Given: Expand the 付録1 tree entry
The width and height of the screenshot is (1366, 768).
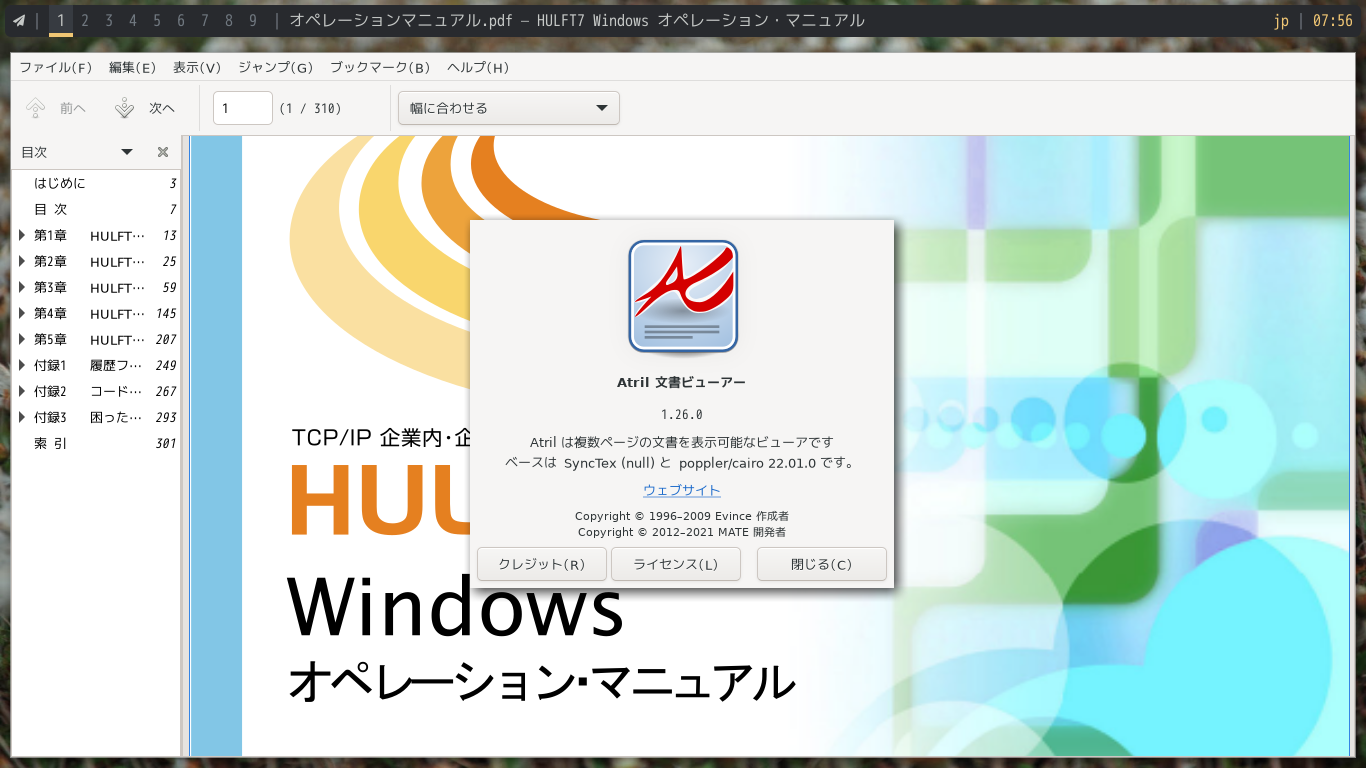Looking at the screenshot, I should pos(23,366).
